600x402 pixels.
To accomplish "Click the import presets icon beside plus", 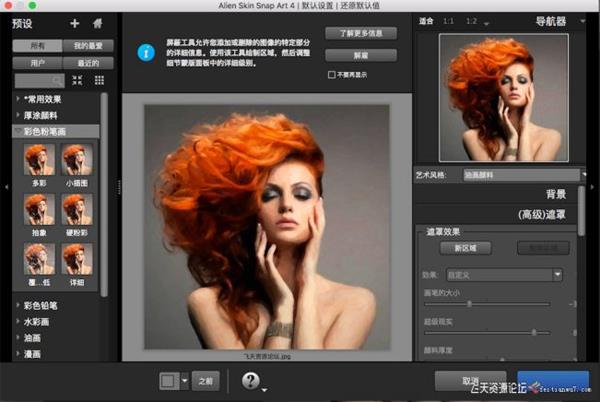I will point(97,23).
